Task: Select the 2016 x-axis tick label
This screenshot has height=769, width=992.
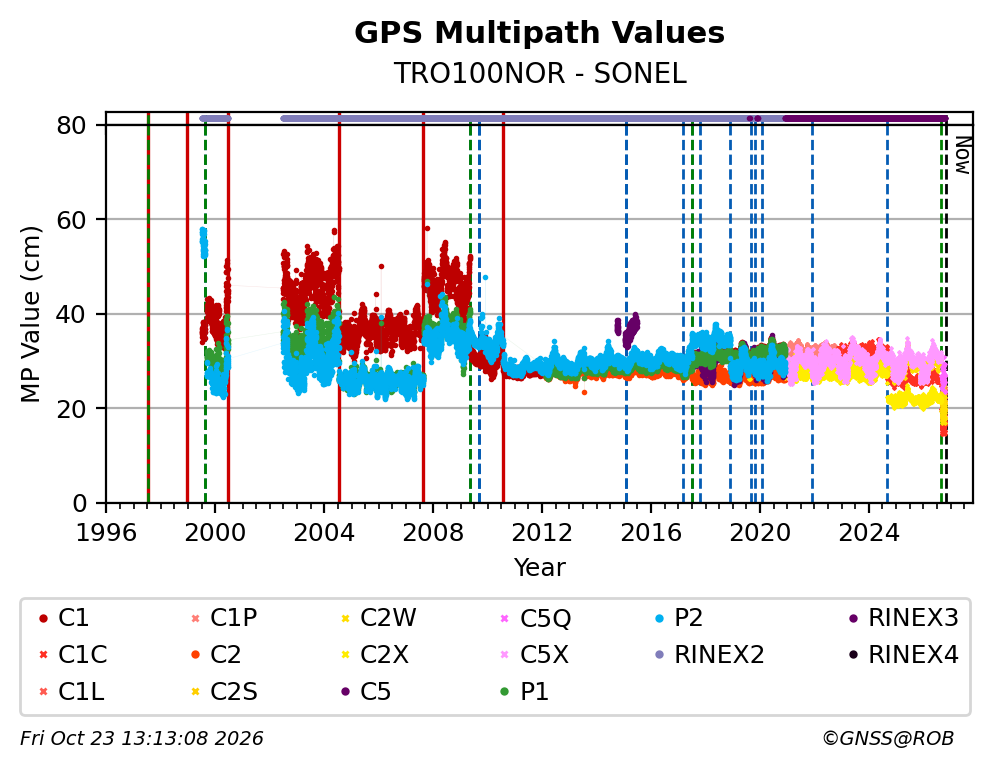Action: tap(651, 533)
